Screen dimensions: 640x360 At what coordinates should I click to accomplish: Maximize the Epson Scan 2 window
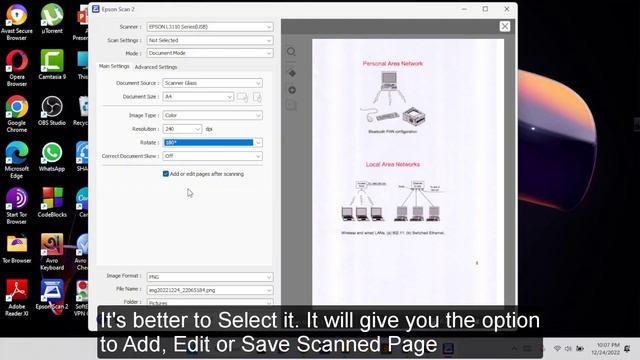[x=485, y=9]
